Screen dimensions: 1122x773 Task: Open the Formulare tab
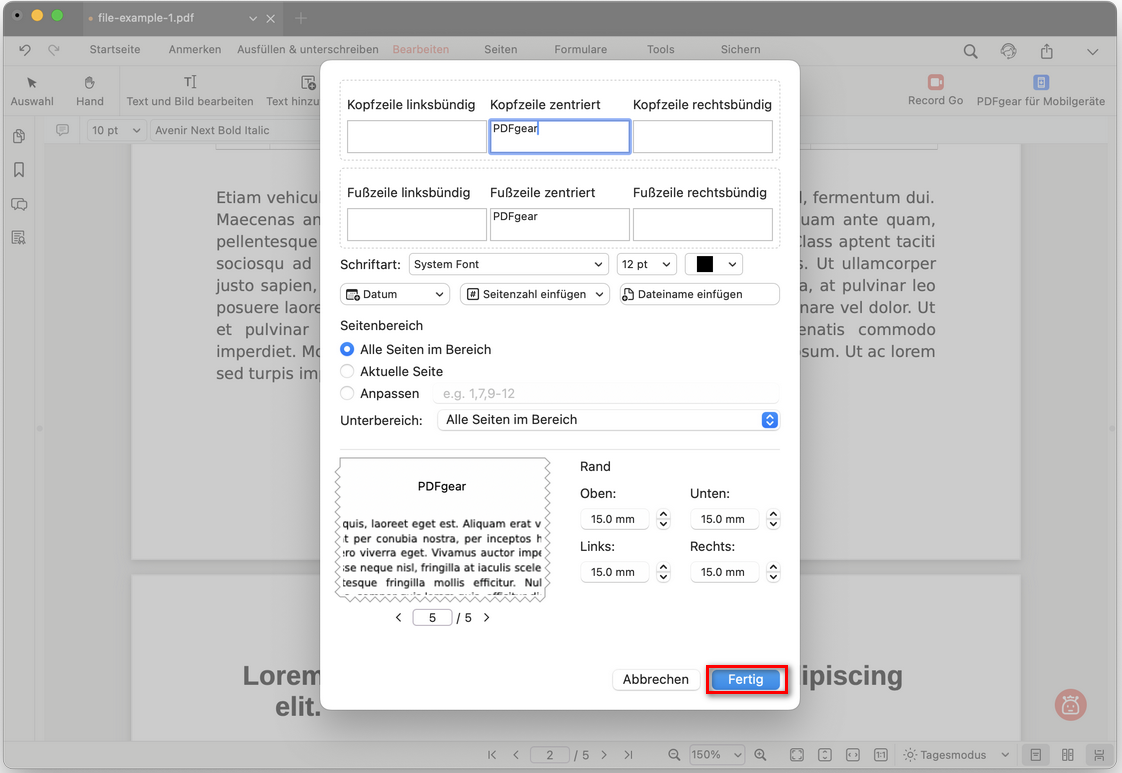pos(580,49)
